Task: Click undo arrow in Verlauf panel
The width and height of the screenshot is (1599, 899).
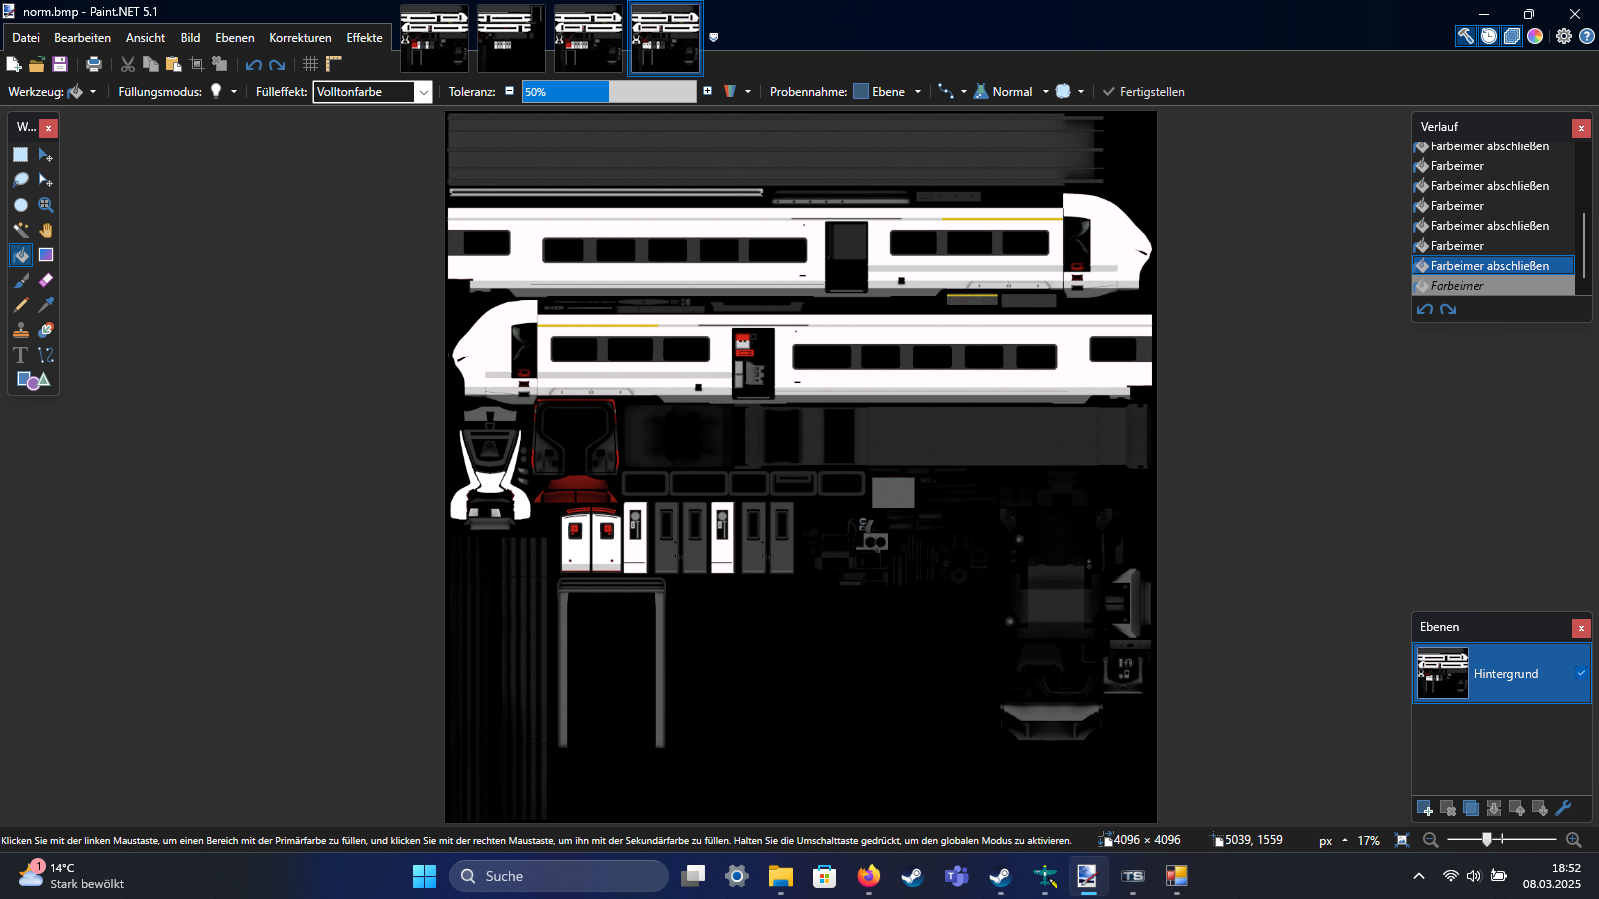Action: [1425, 309]
